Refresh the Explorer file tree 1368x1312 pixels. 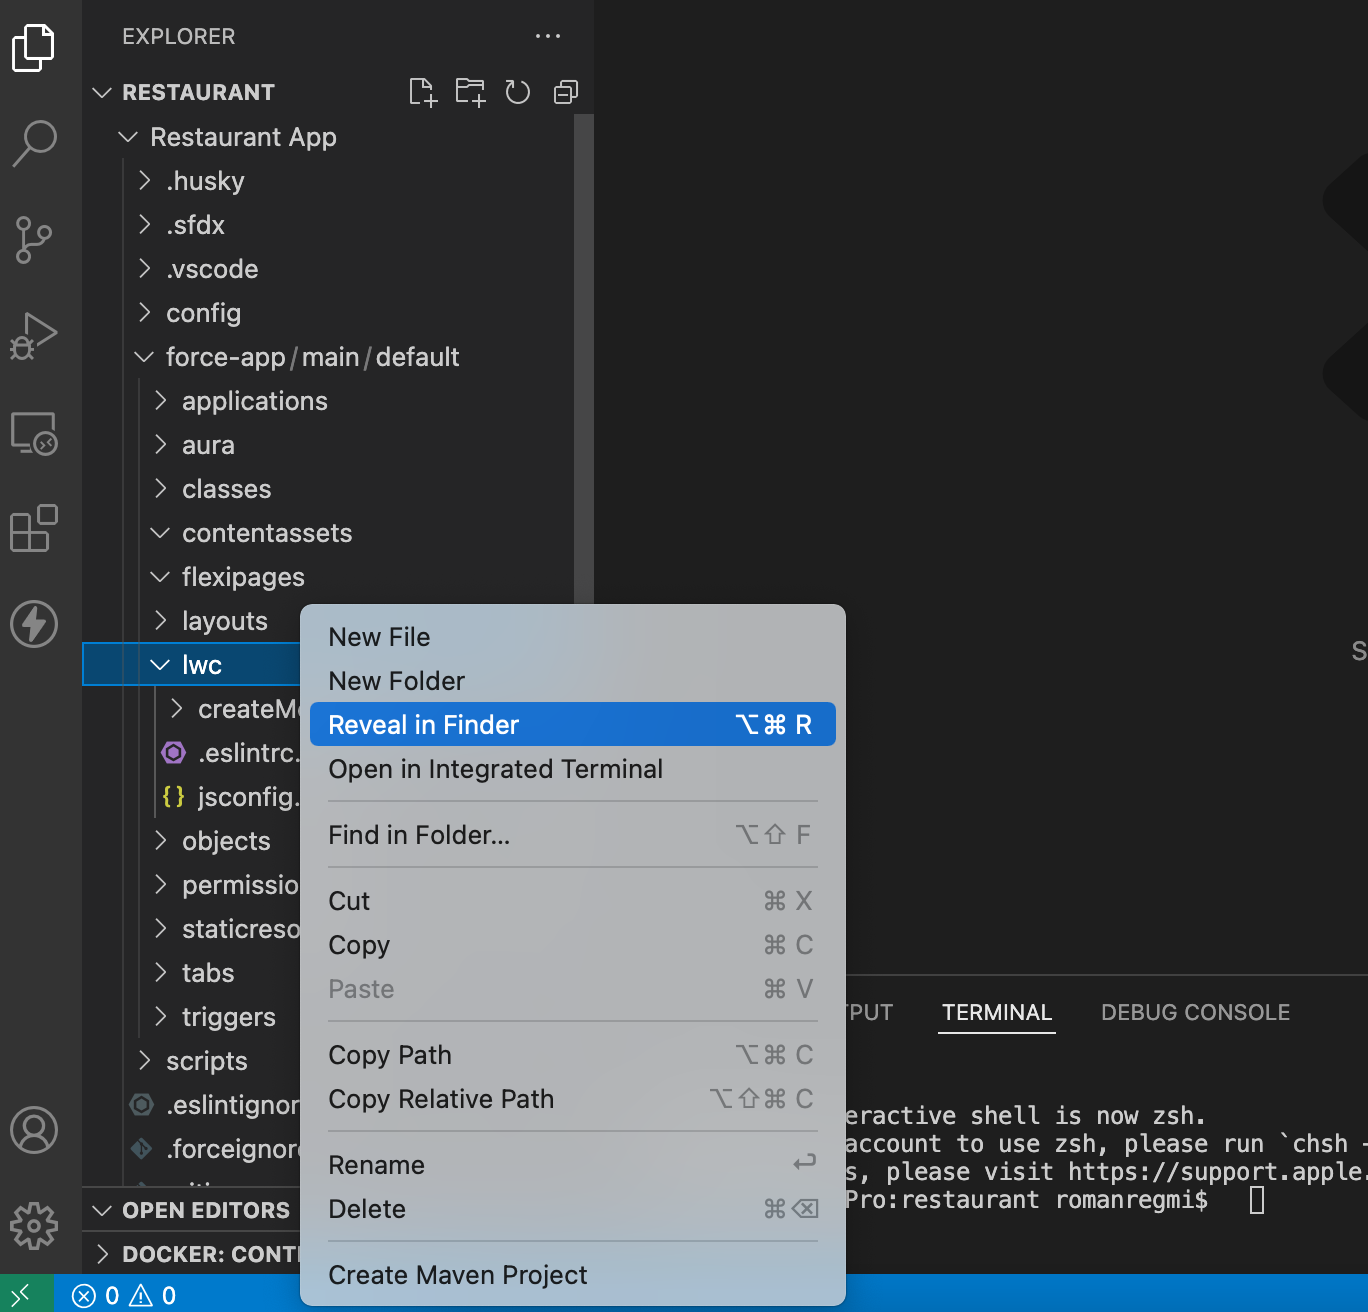[x=517, y=92]
